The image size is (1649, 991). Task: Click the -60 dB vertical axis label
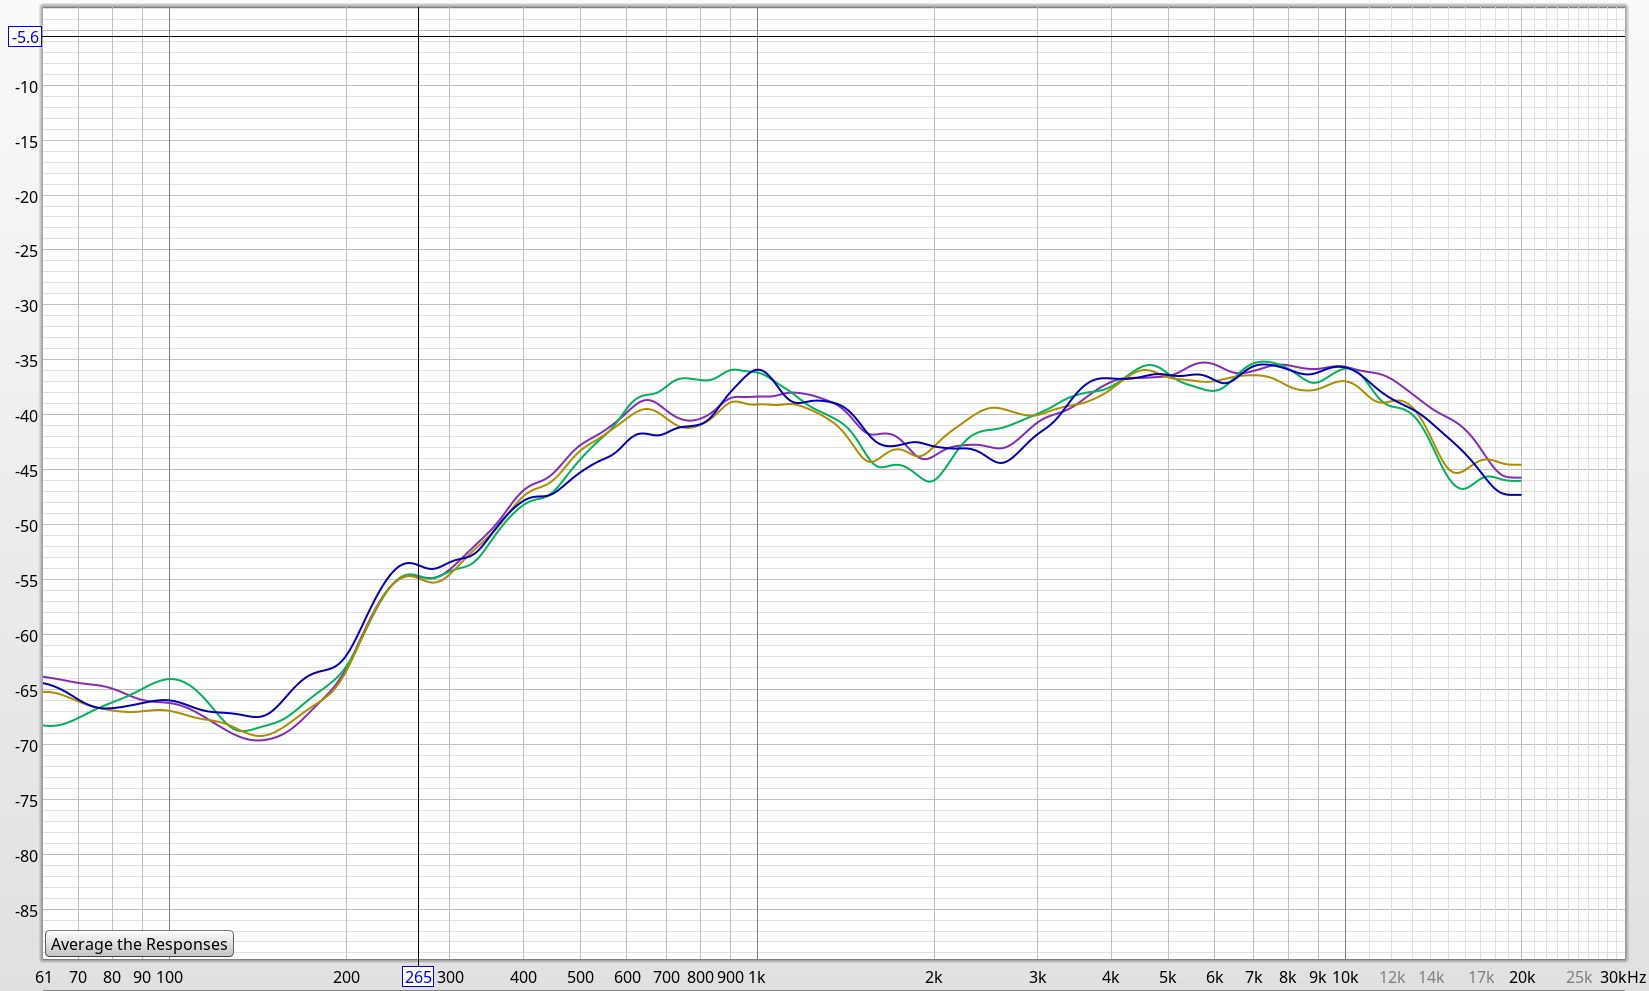pyautogui.click(x=27, y=636)
